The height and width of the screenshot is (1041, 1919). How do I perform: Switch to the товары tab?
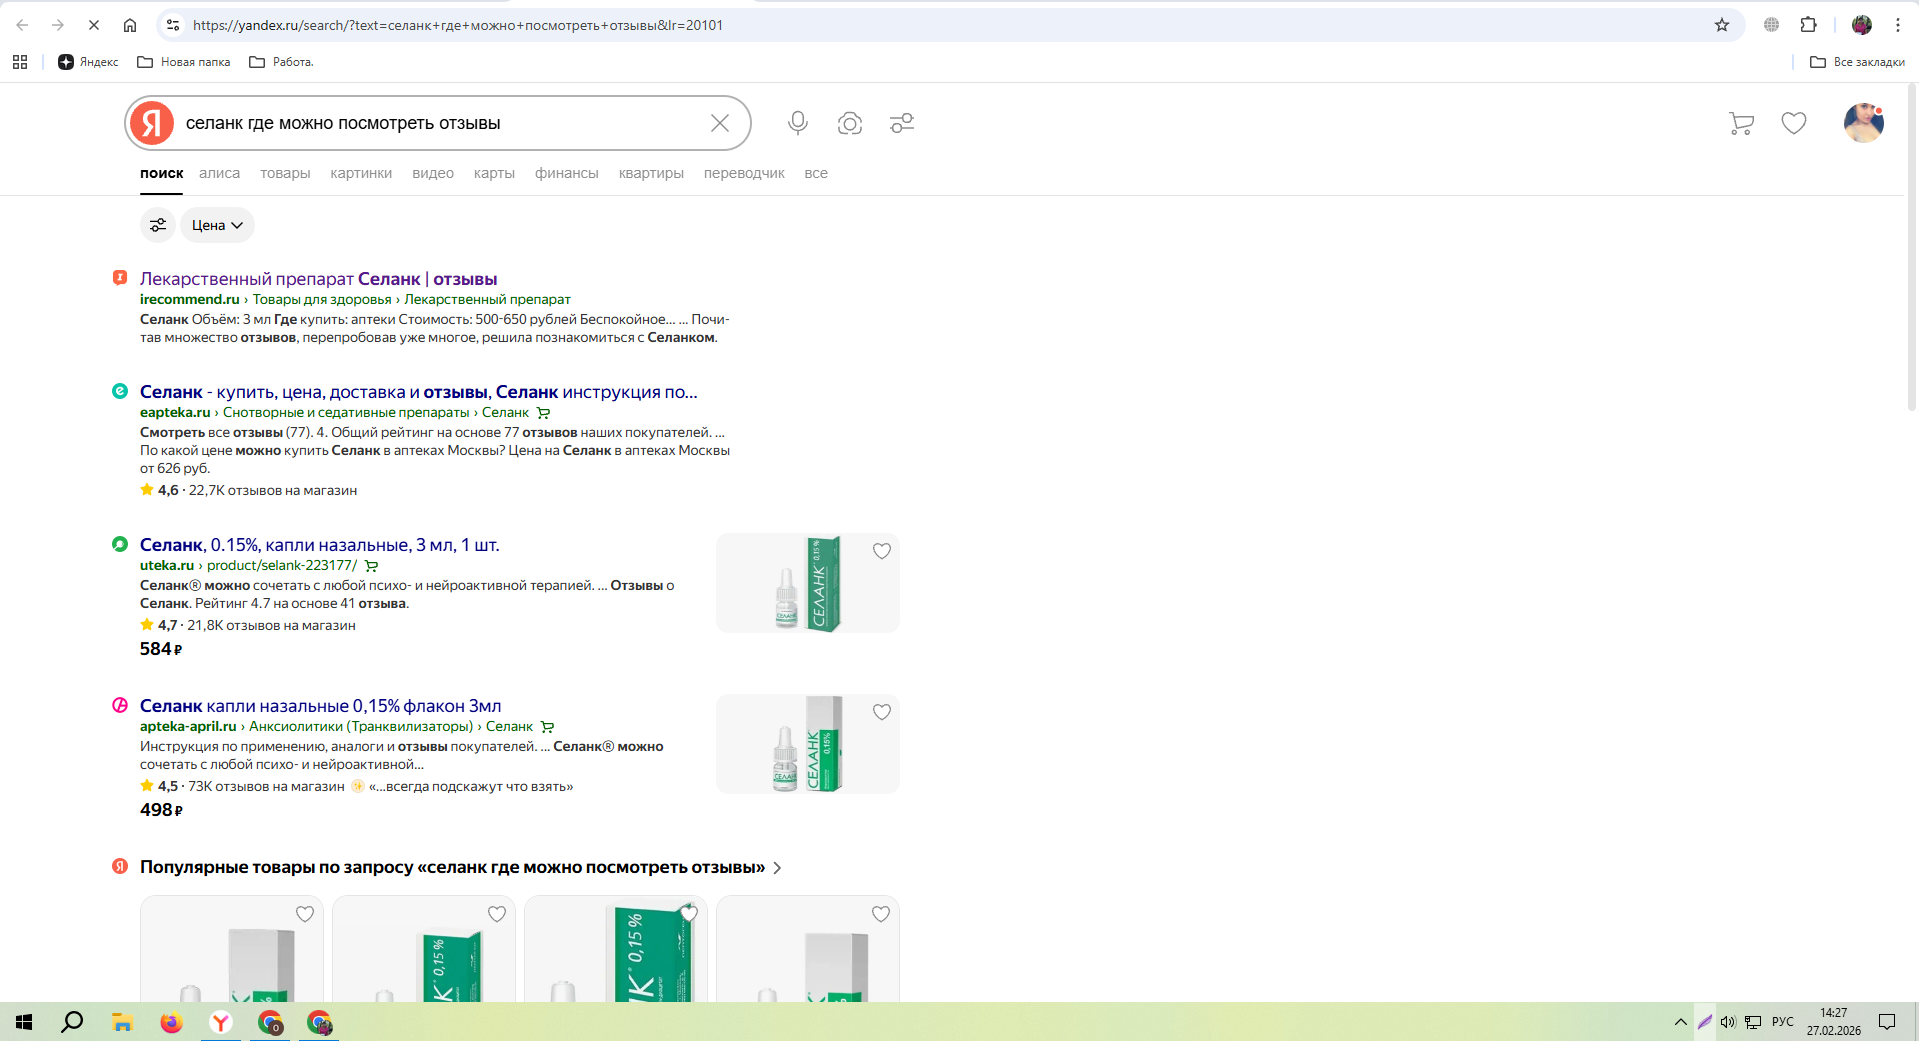pos(285,173)
